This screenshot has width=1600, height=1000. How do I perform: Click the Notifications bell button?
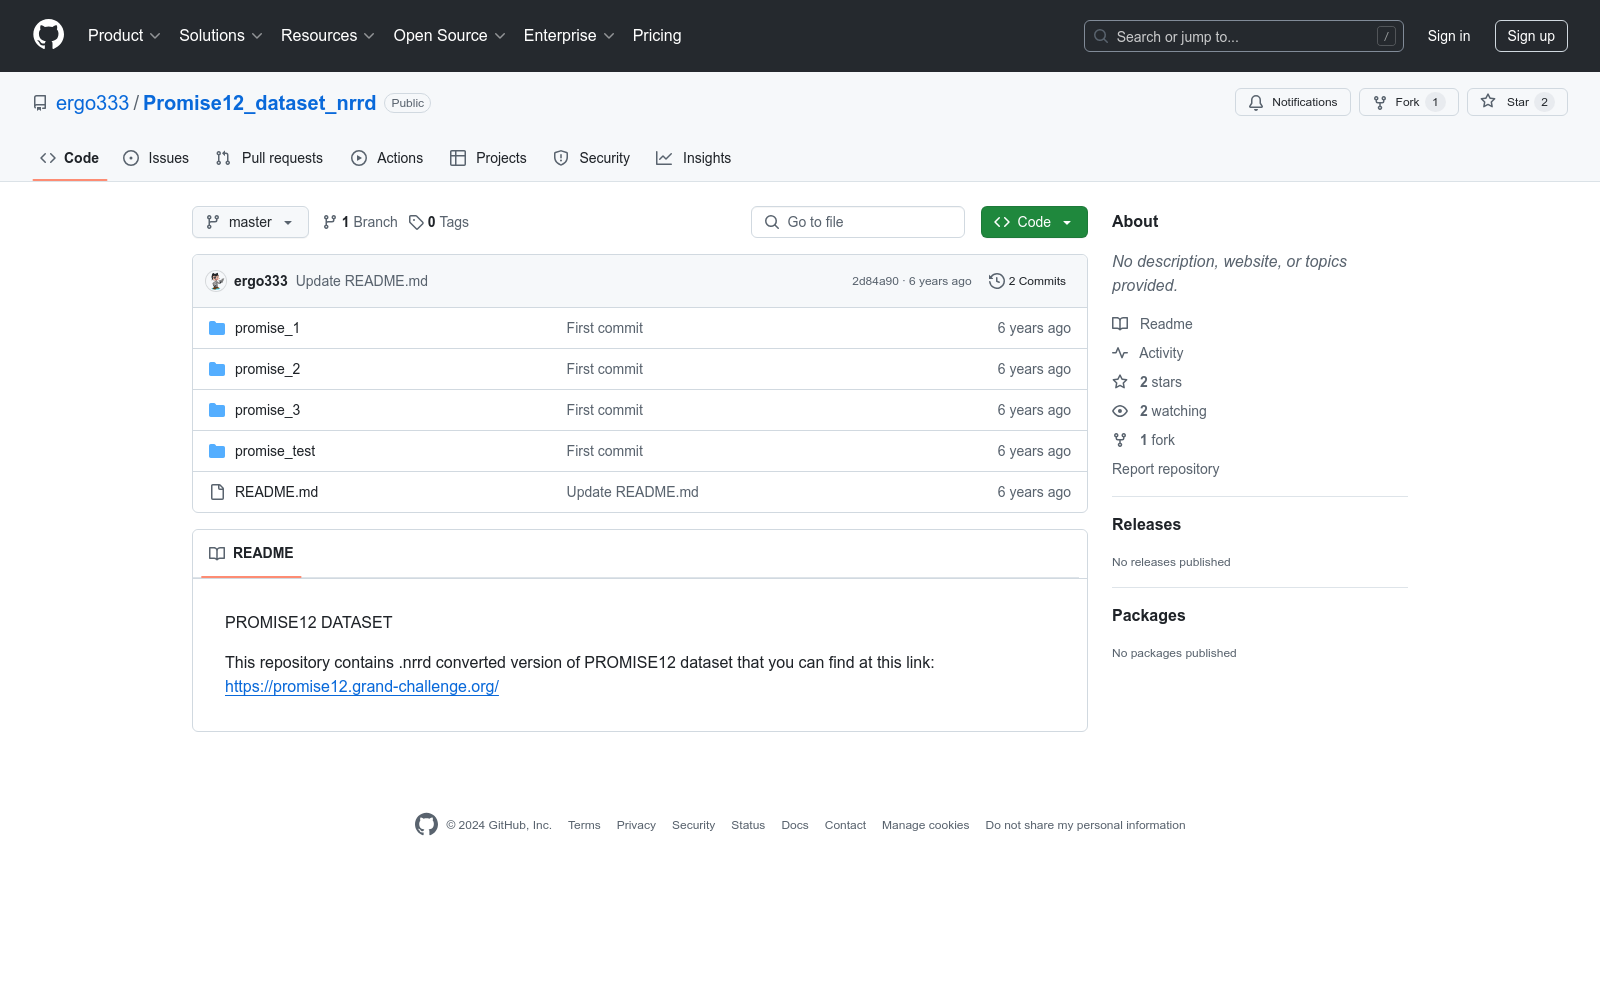(1292, 102)
